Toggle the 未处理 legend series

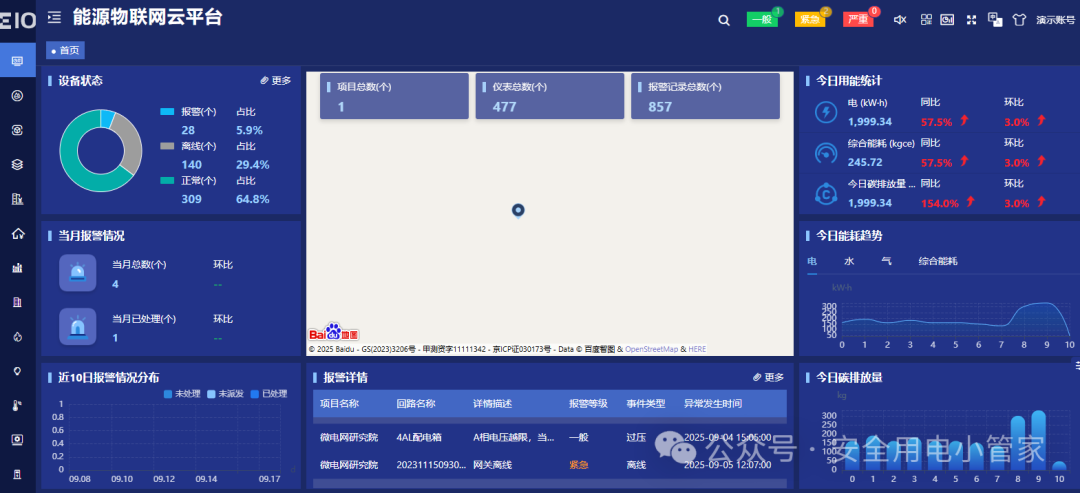click(182, 394)
